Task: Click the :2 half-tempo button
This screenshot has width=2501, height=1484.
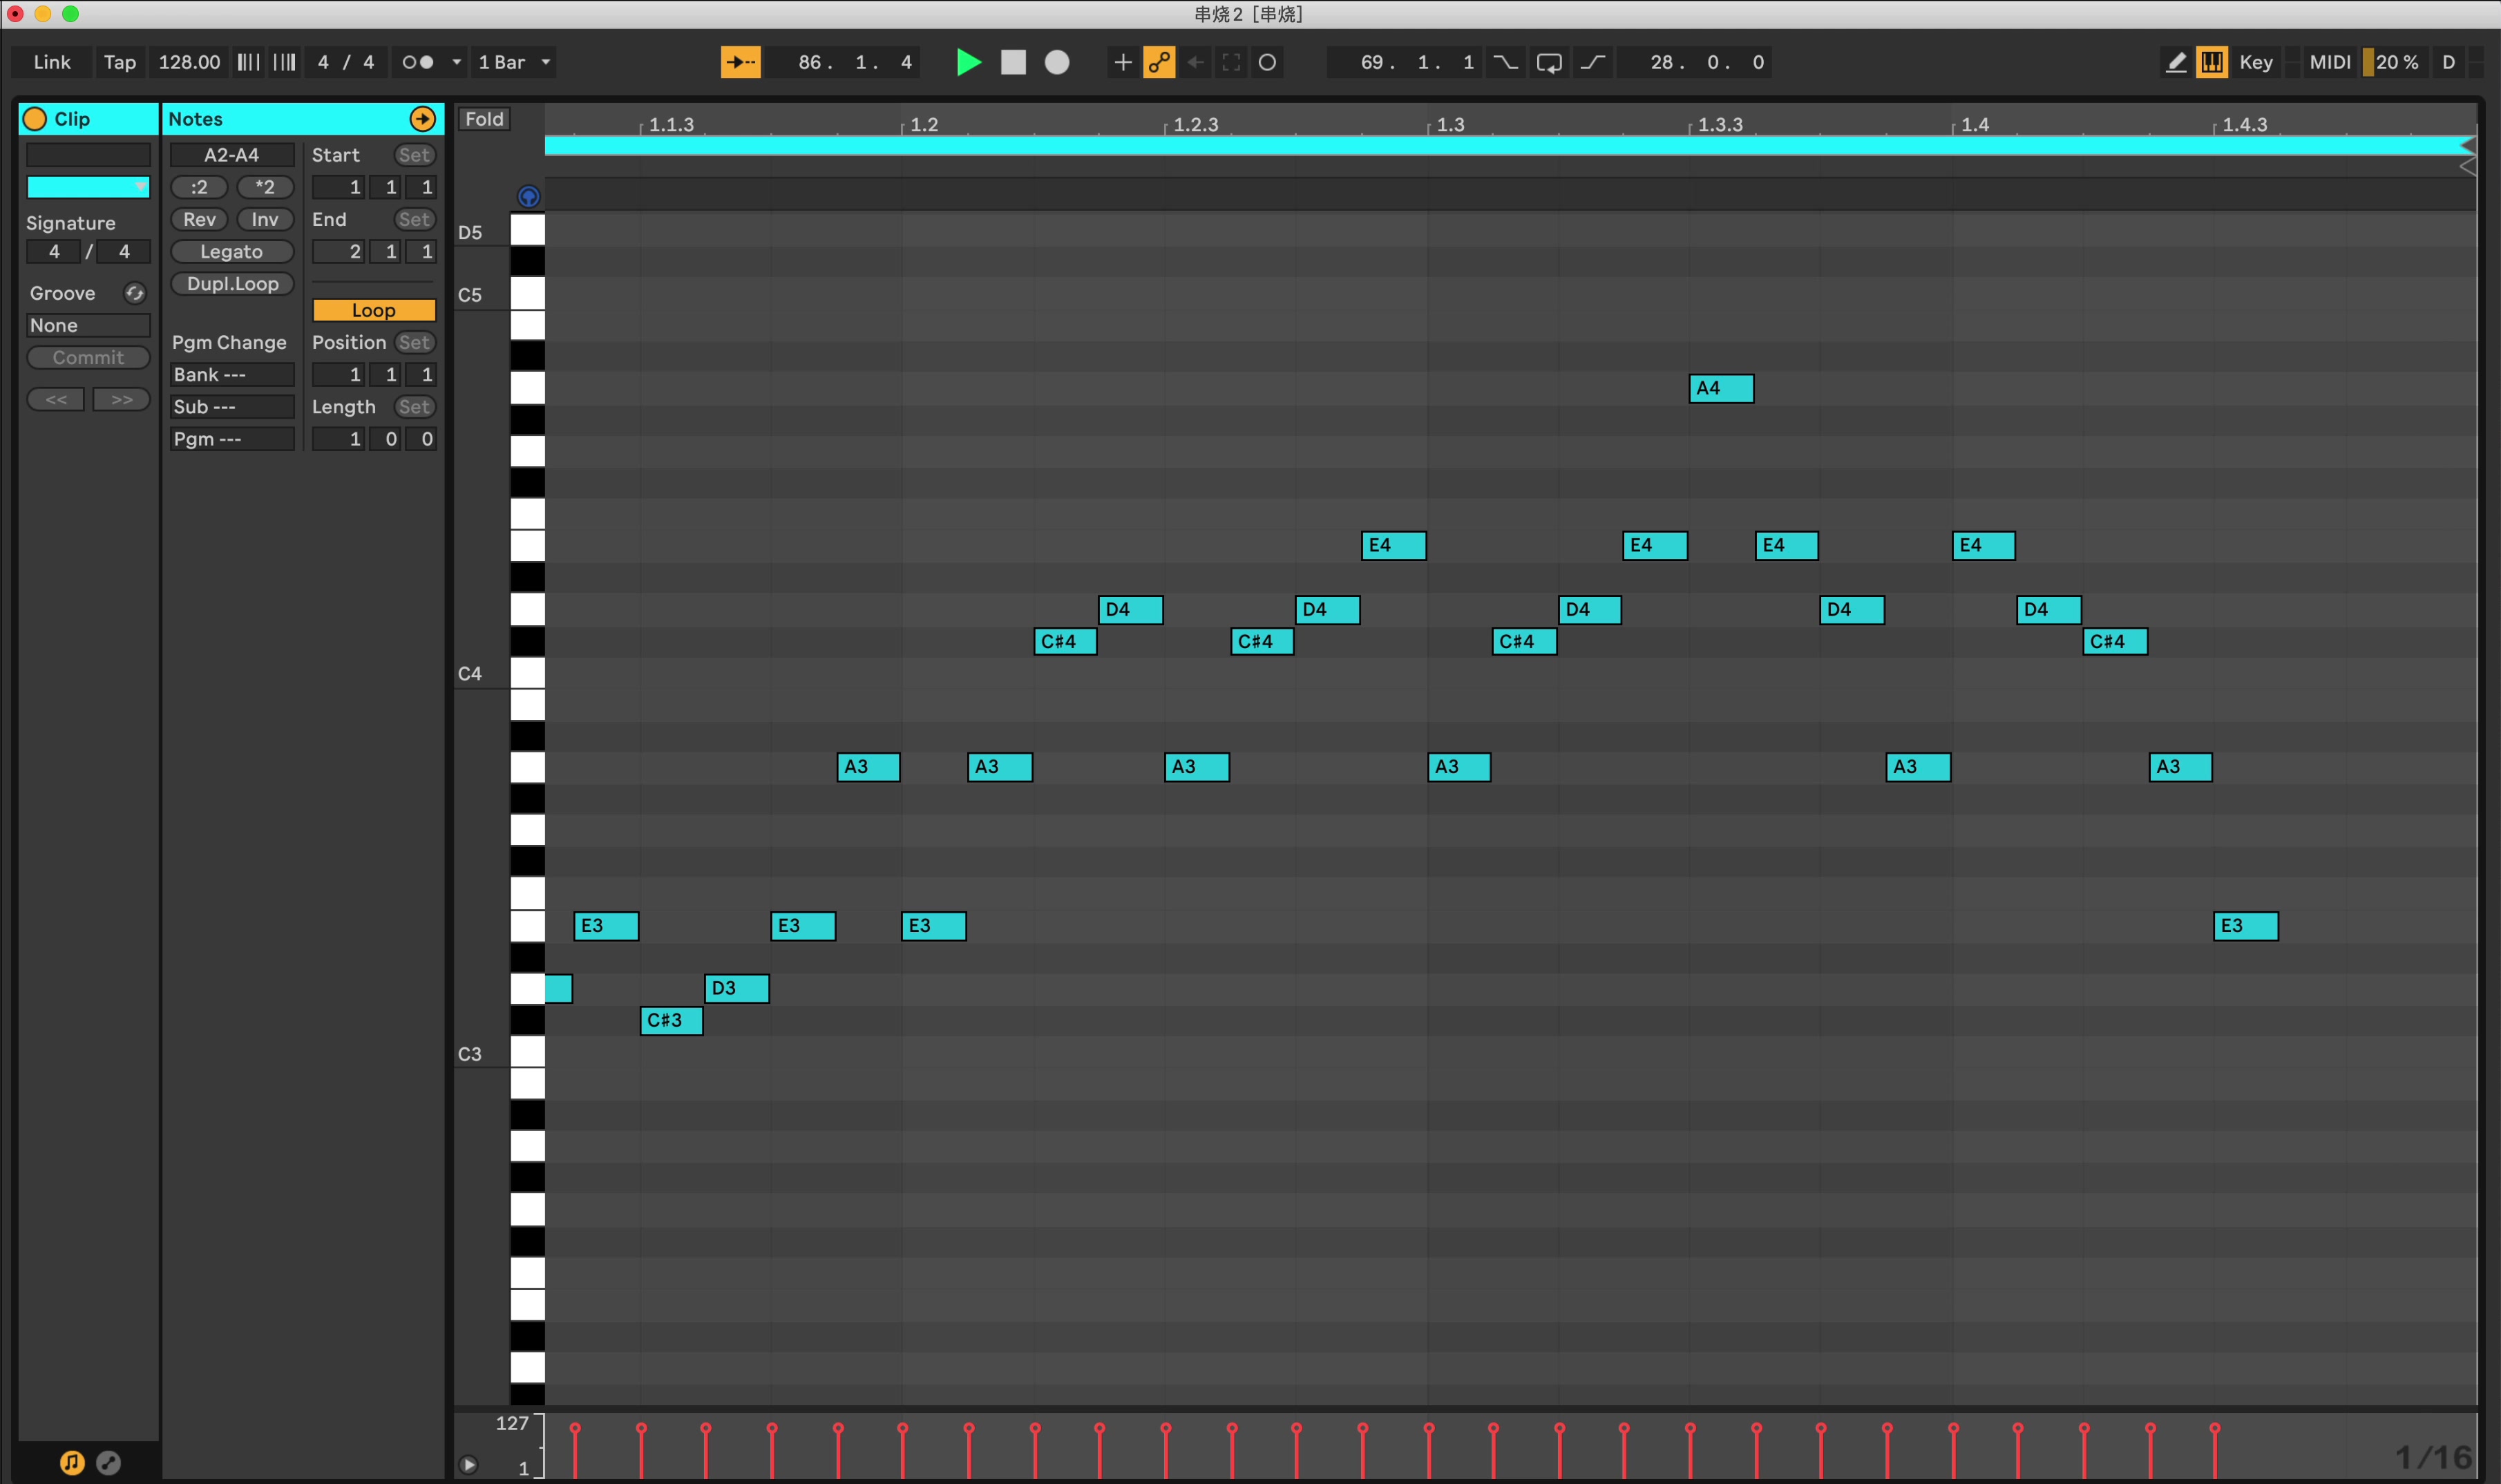Action: 199,187
